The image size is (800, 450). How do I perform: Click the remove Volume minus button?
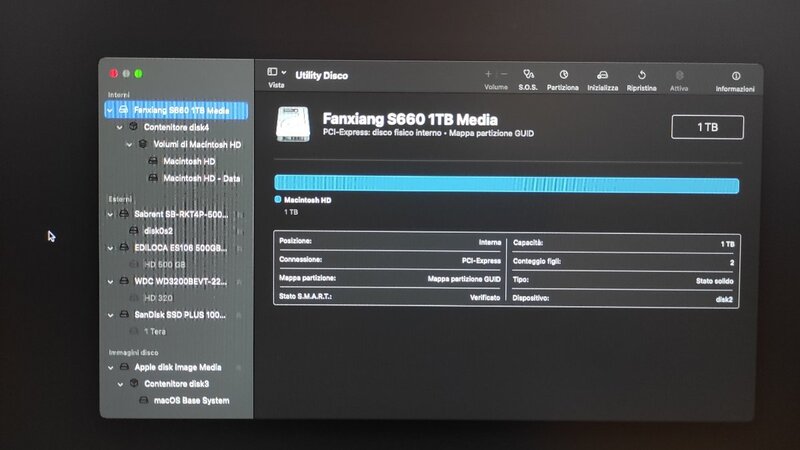pos(504,74)
